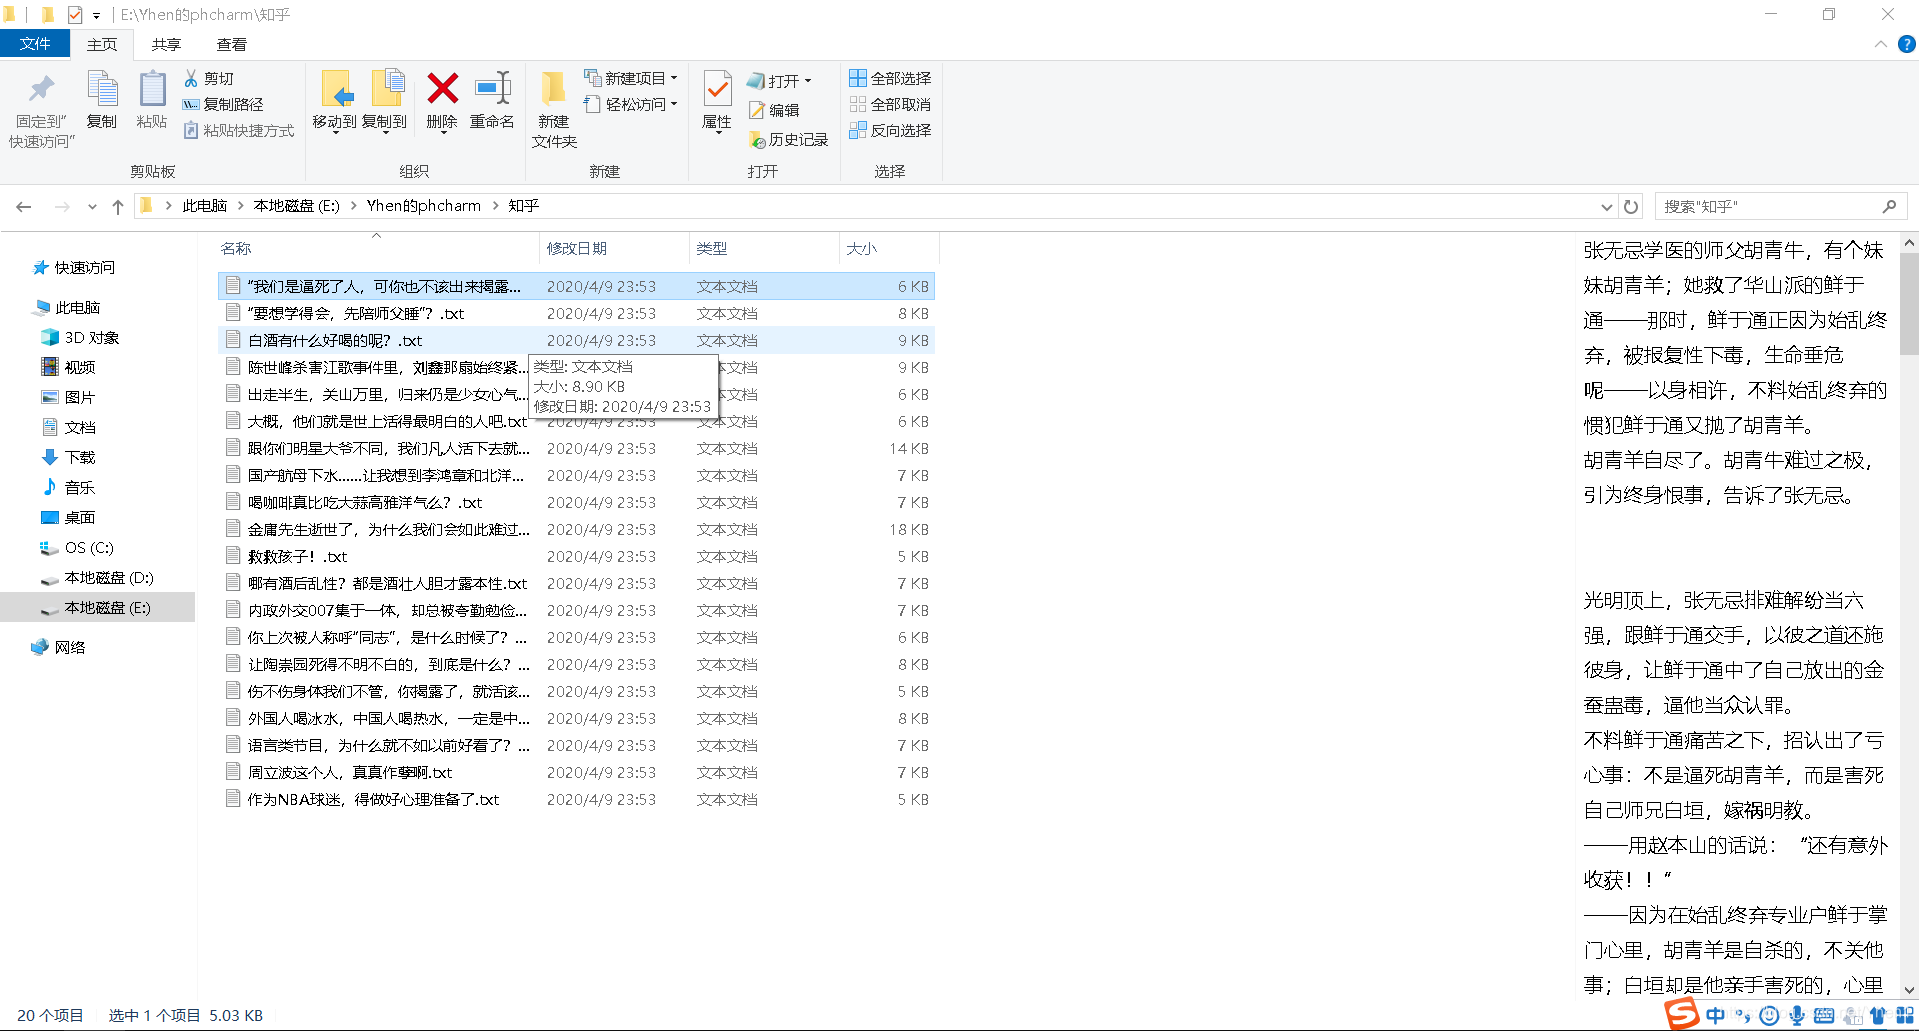The height and width of the screenshot is (1031, 1919).
Task: Click 本地磁盘 (E:) in breadcrumb
Action: pos(297,206)
